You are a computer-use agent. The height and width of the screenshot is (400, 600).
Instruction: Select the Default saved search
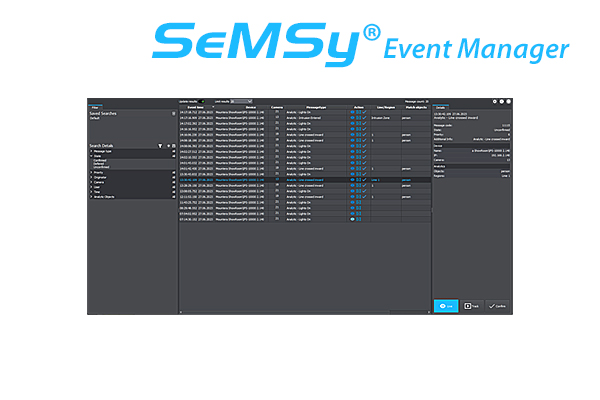[95, 118]
